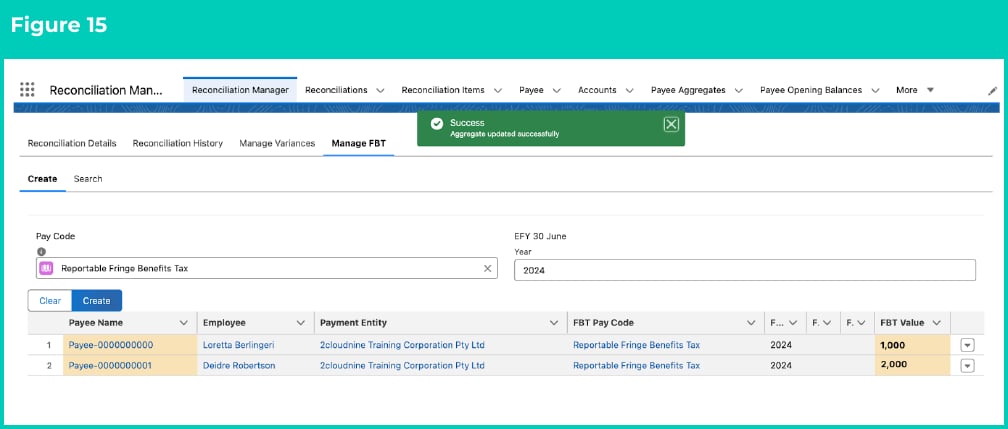Select the Manage FBT tab

(x=359, y=143)
